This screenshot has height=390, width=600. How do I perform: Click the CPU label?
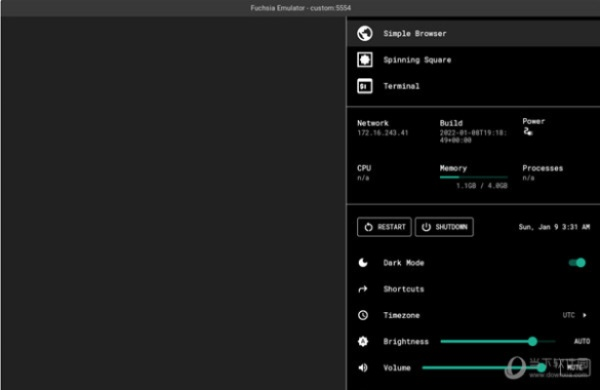point(364,168)
